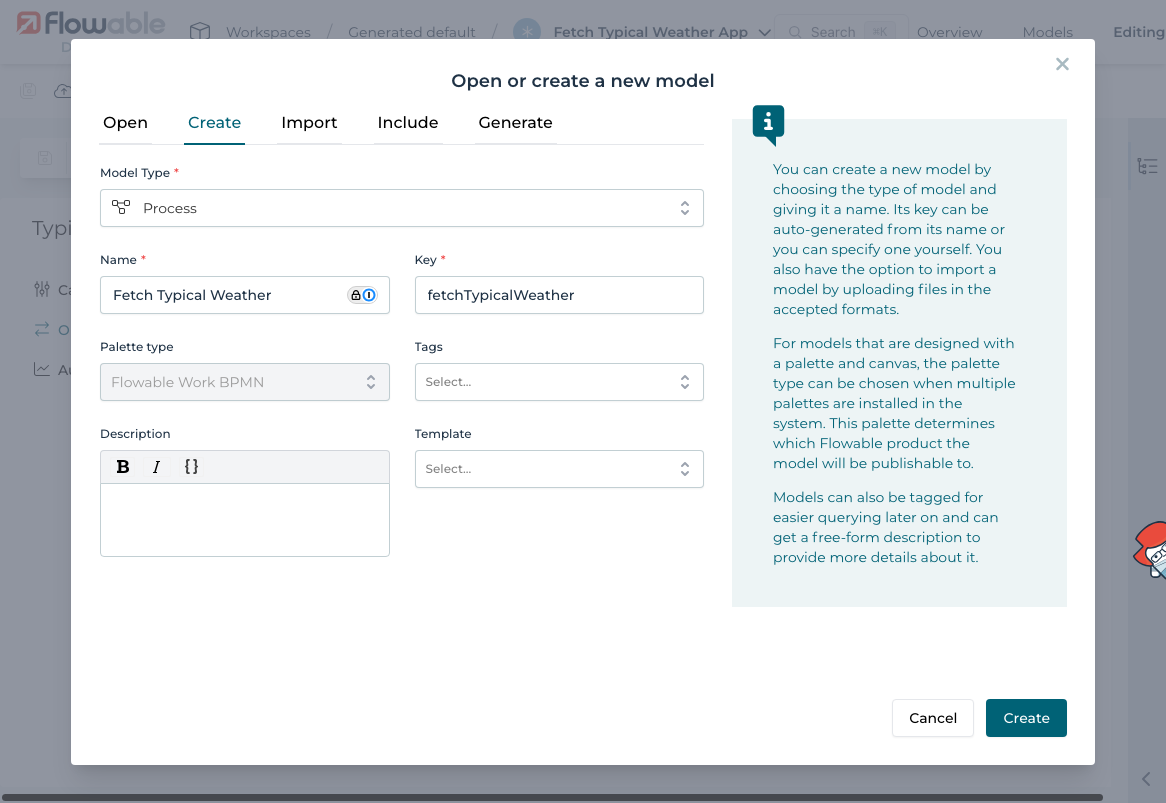Cancel the model creation dialog
This screenshot has width=1166, height=803.
tap(932, 717)
